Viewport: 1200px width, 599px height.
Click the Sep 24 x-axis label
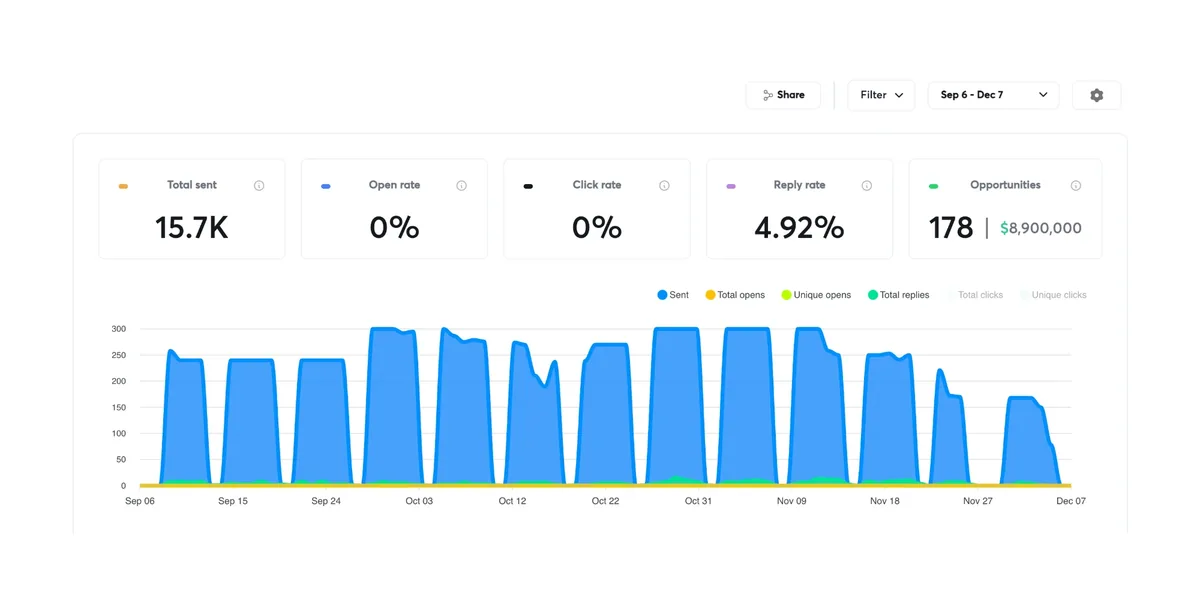click(x=326, y=501)
